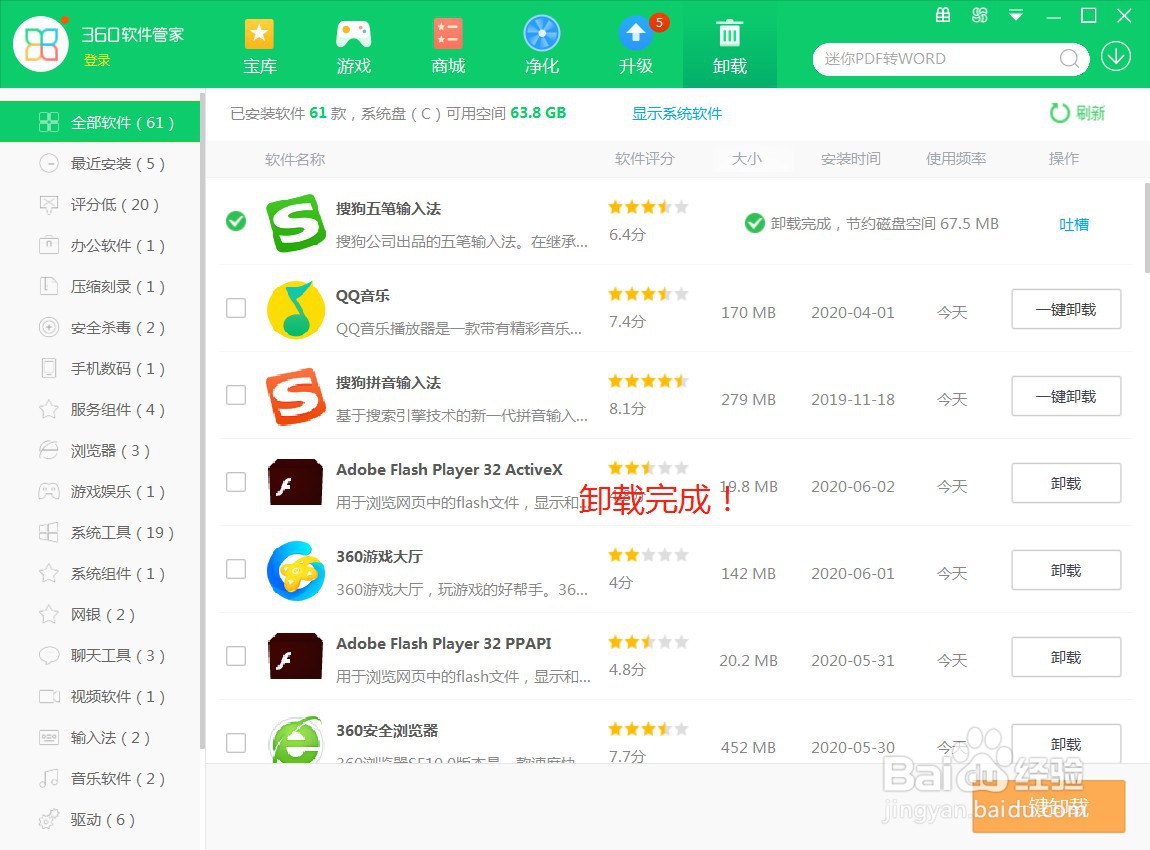1150x850 pixels.
Task: Check Adobe Flash Player 32 ActiveX checkbox
Action: point(236,482)
